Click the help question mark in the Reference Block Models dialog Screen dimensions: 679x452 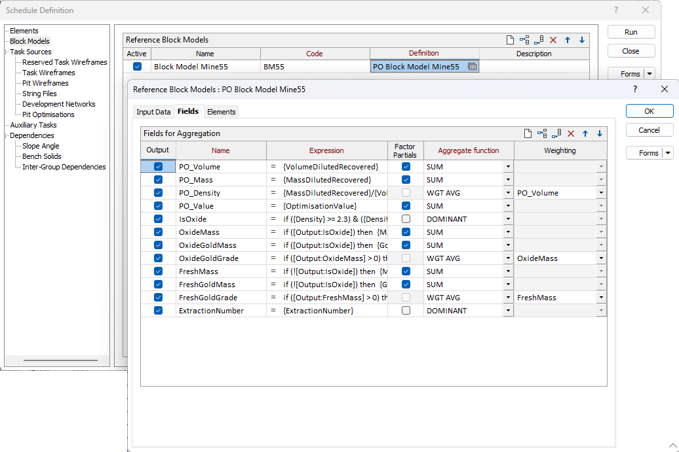tap(635, 89)
